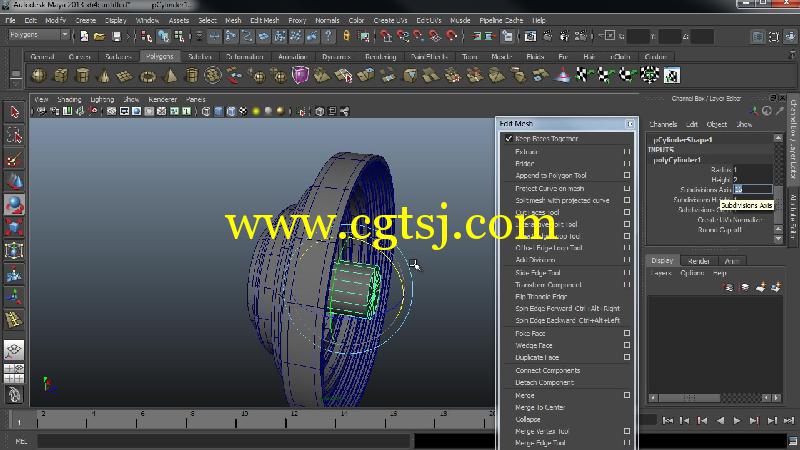Click the purple cube shelf icon
Image resolution: width=800 pixels, height=450 pixels.
(301, 76)
